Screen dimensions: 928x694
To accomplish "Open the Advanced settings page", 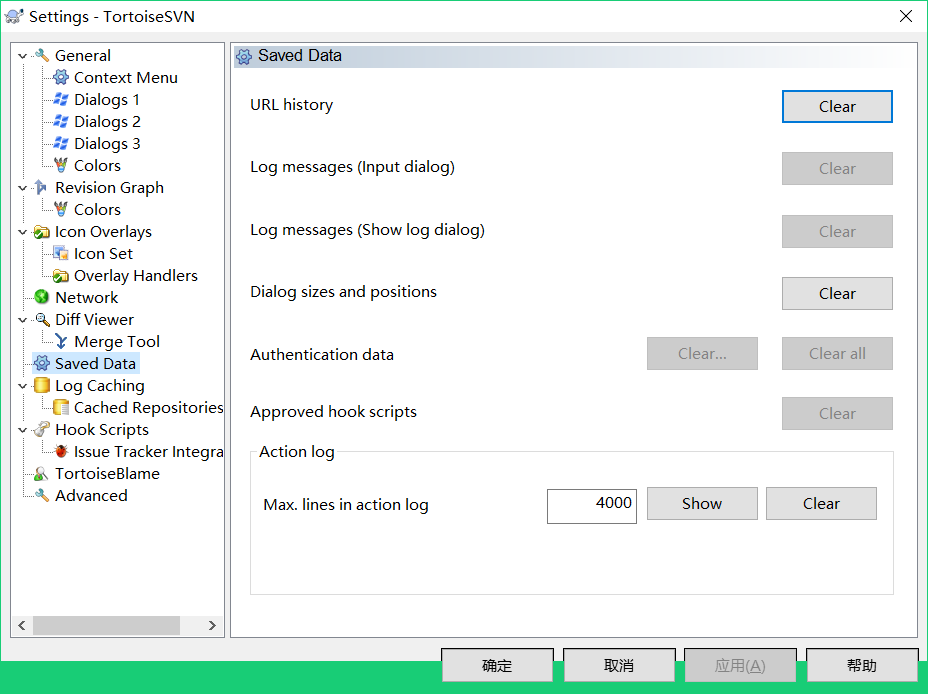I will click(91, 495).
